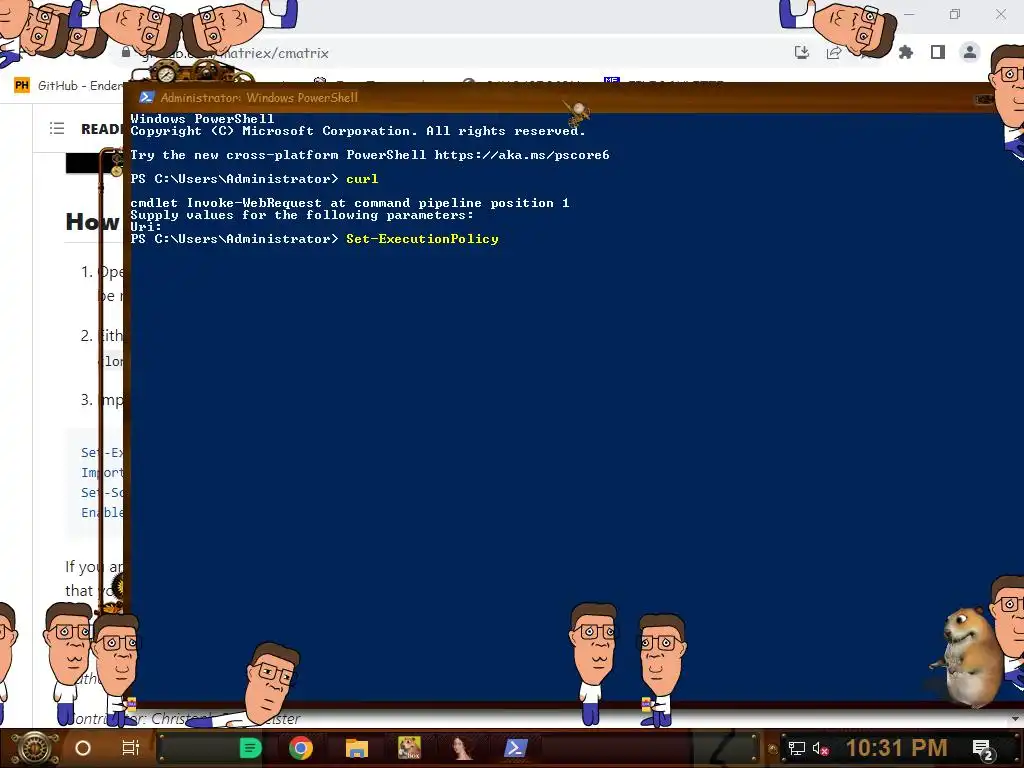Open the 10:31 PM clock
Image resolution: width=1024 pixels, height=768 pixels.
pos(896,748)
